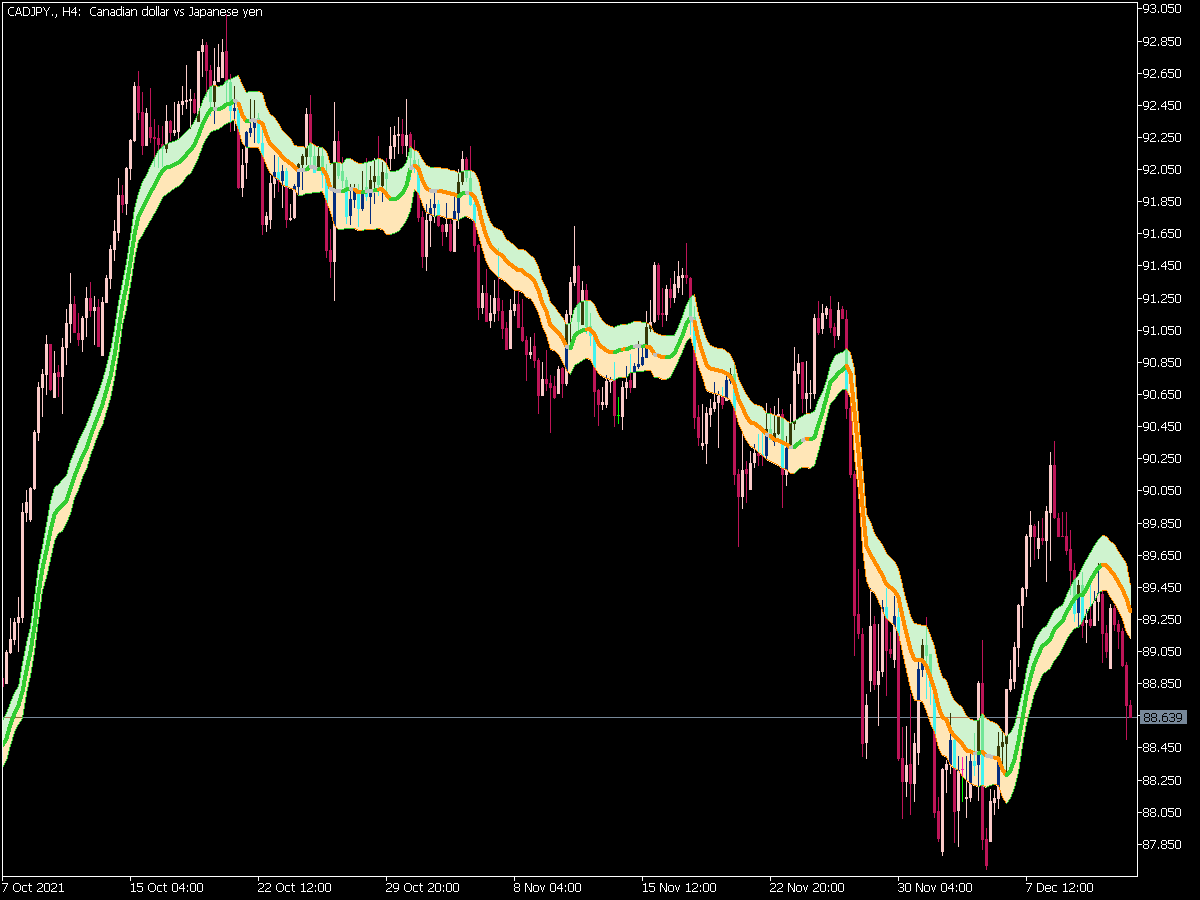The width and height of the screenshot is (1200, 900).
Task: Click the 91.050 price axis label
Action: [x=1163, y=331]
